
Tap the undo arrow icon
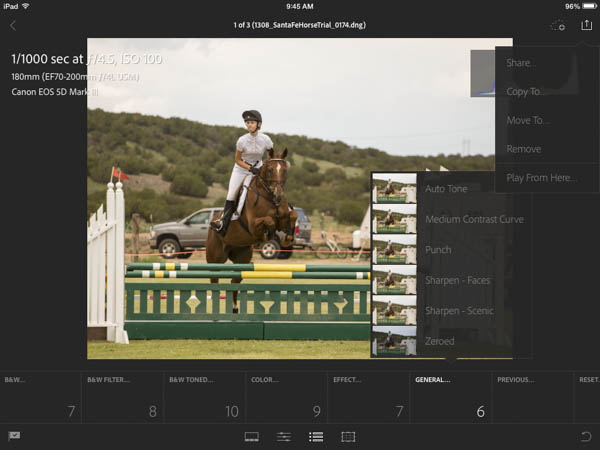coord(586,436)
